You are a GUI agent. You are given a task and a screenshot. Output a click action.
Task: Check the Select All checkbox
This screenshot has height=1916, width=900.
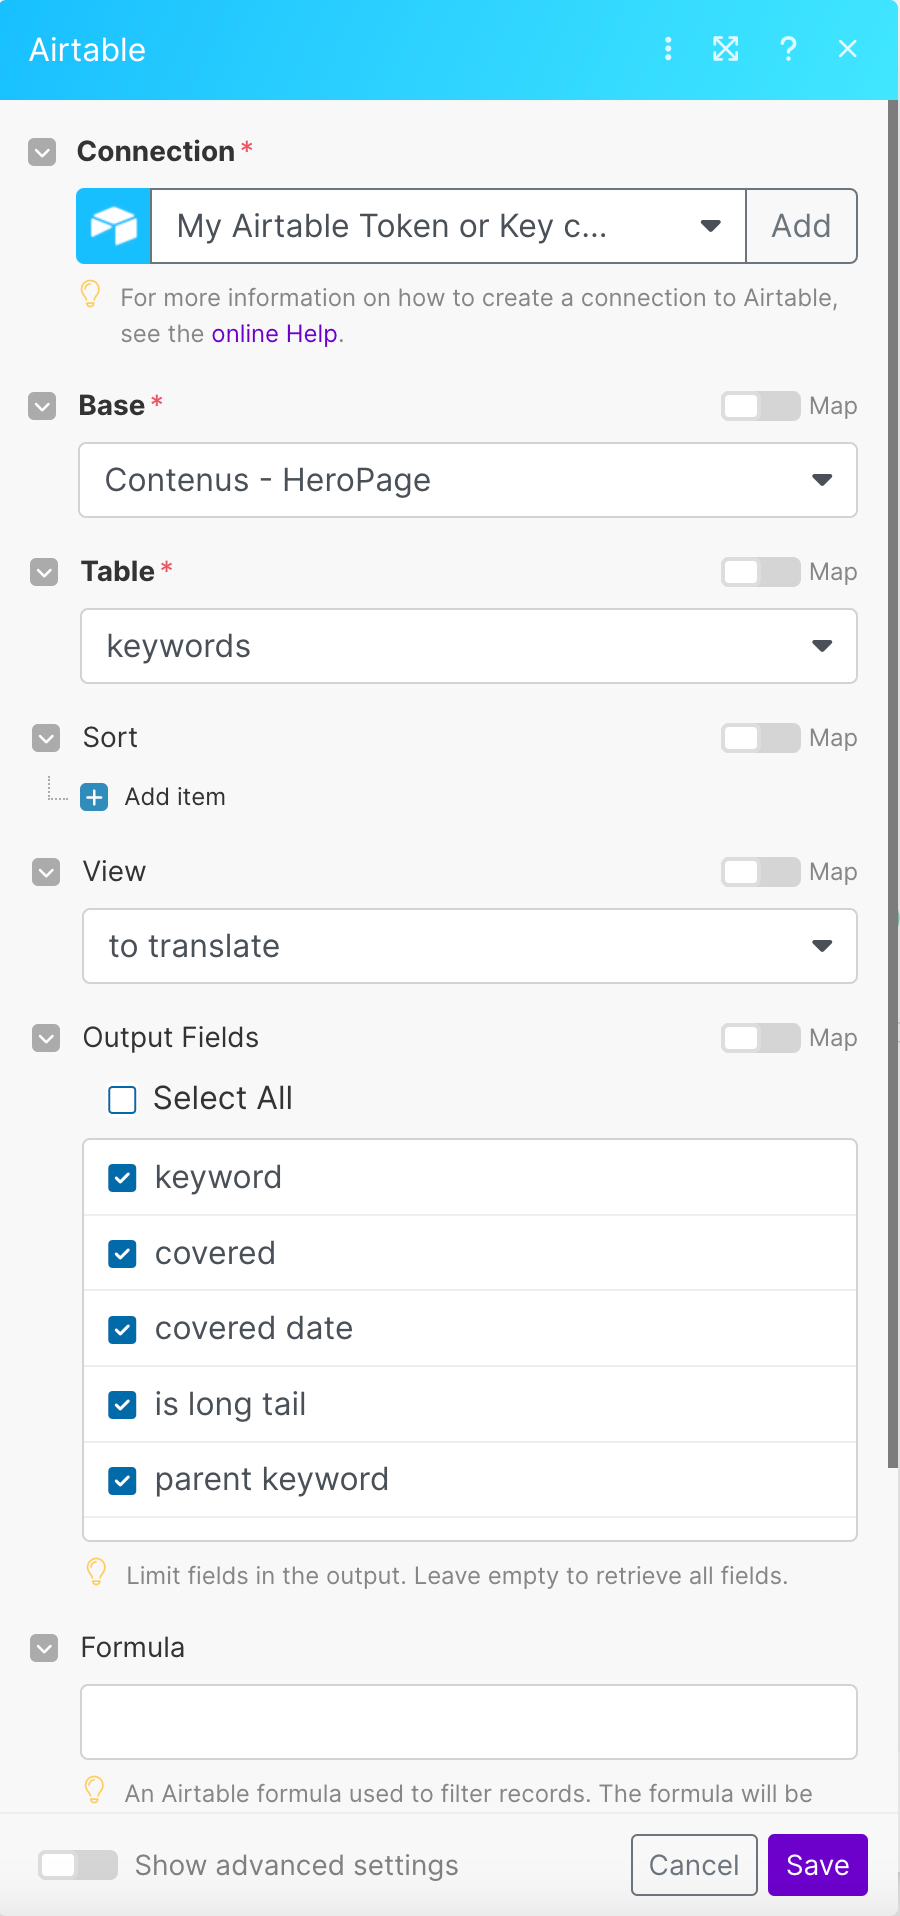point(122,1099)
